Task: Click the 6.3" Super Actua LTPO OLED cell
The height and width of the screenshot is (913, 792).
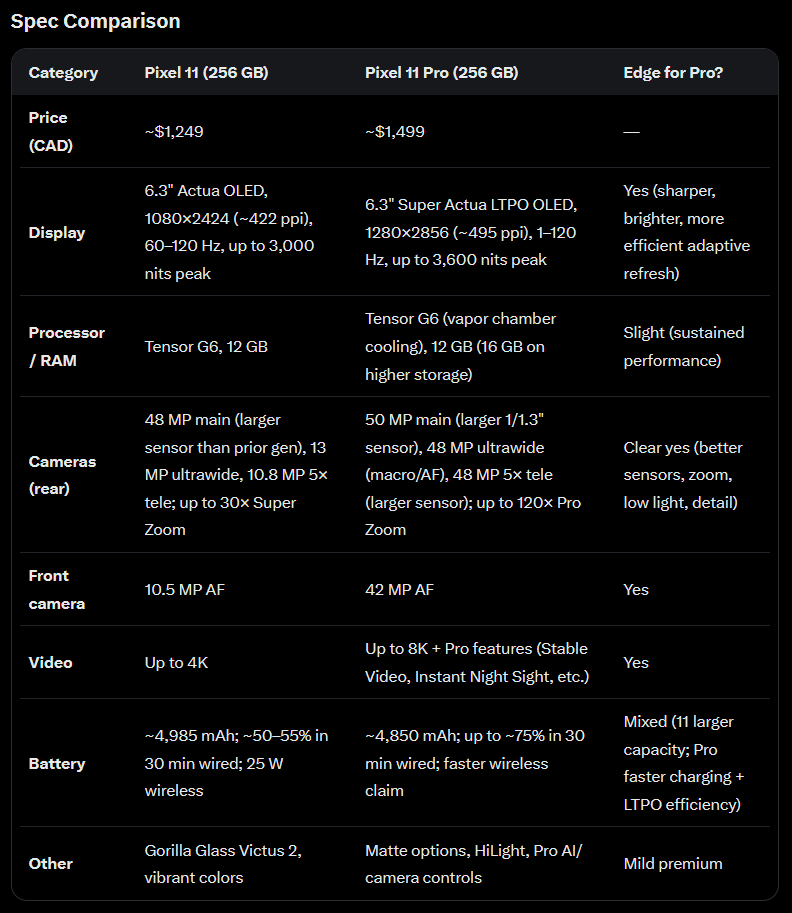Action: pyautogui.click(x=471, y=232)
